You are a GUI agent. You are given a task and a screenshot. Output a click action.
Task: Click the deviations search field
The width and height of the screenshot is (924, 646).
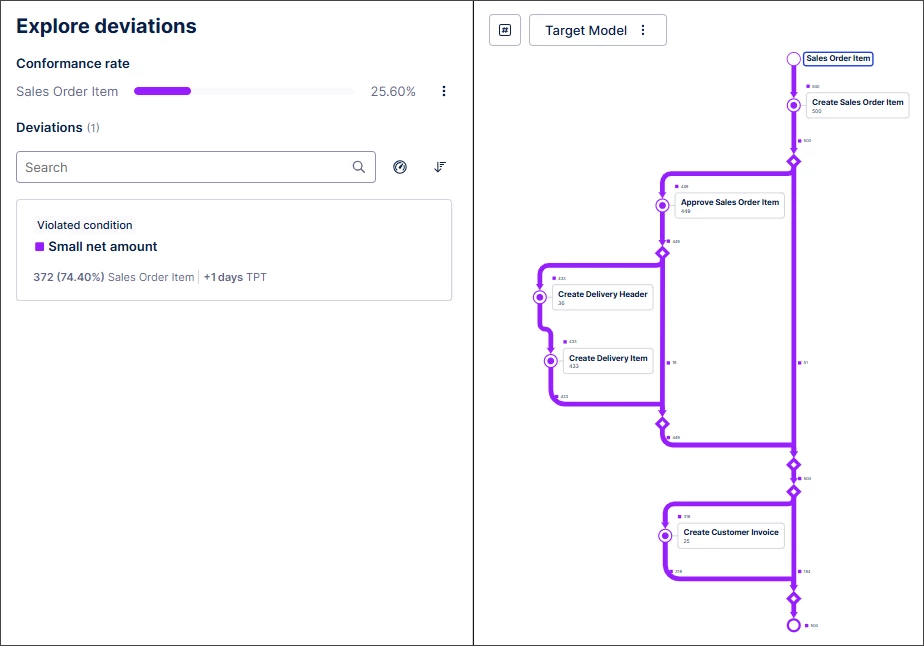coord(185,167)
